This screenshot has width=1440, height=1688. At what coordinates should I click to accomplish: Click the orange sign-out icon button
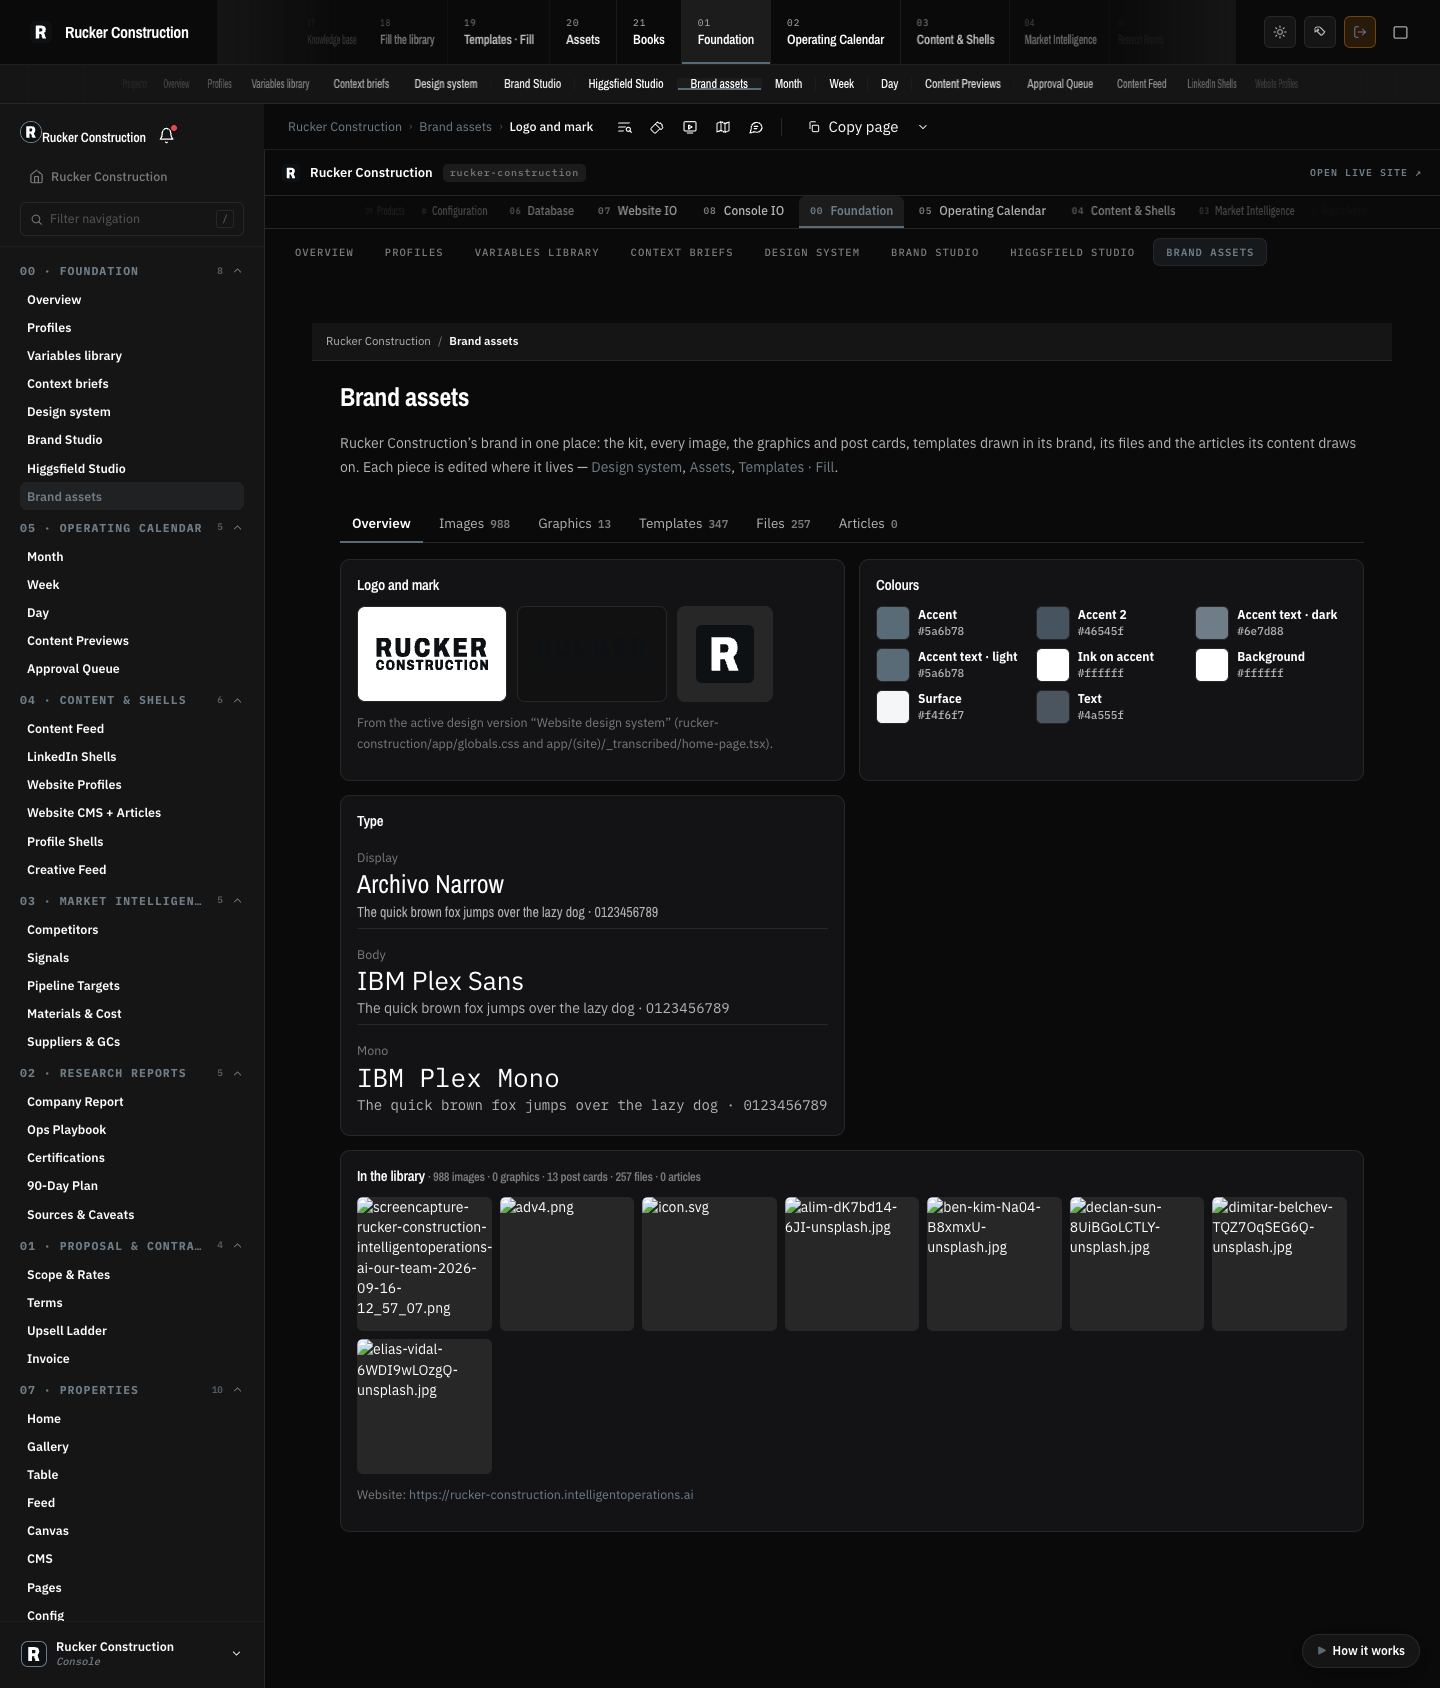tap(1360, 32)
